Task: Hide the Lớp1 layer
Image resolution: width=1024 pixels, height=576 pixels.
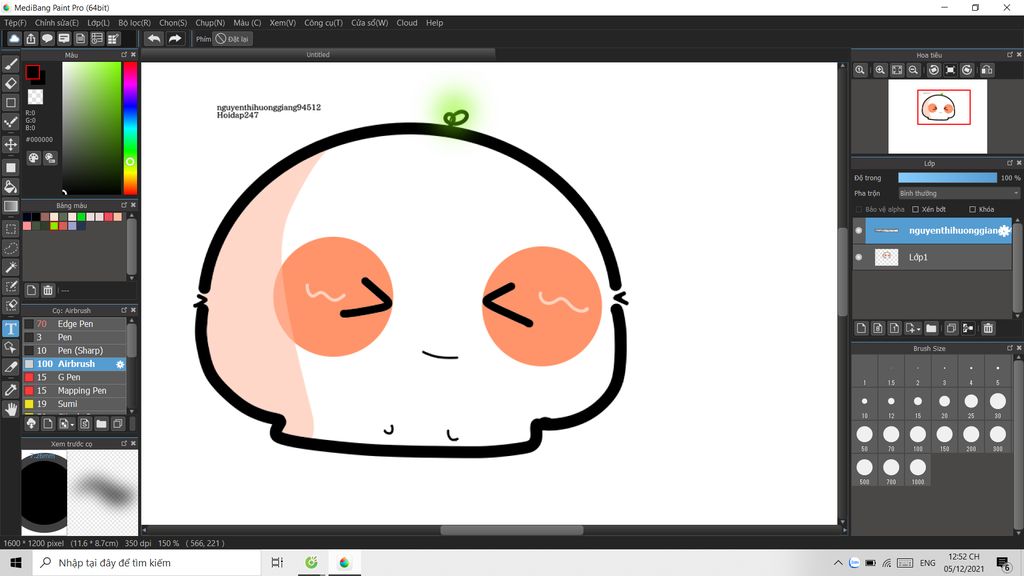Action: pos(859,257)
